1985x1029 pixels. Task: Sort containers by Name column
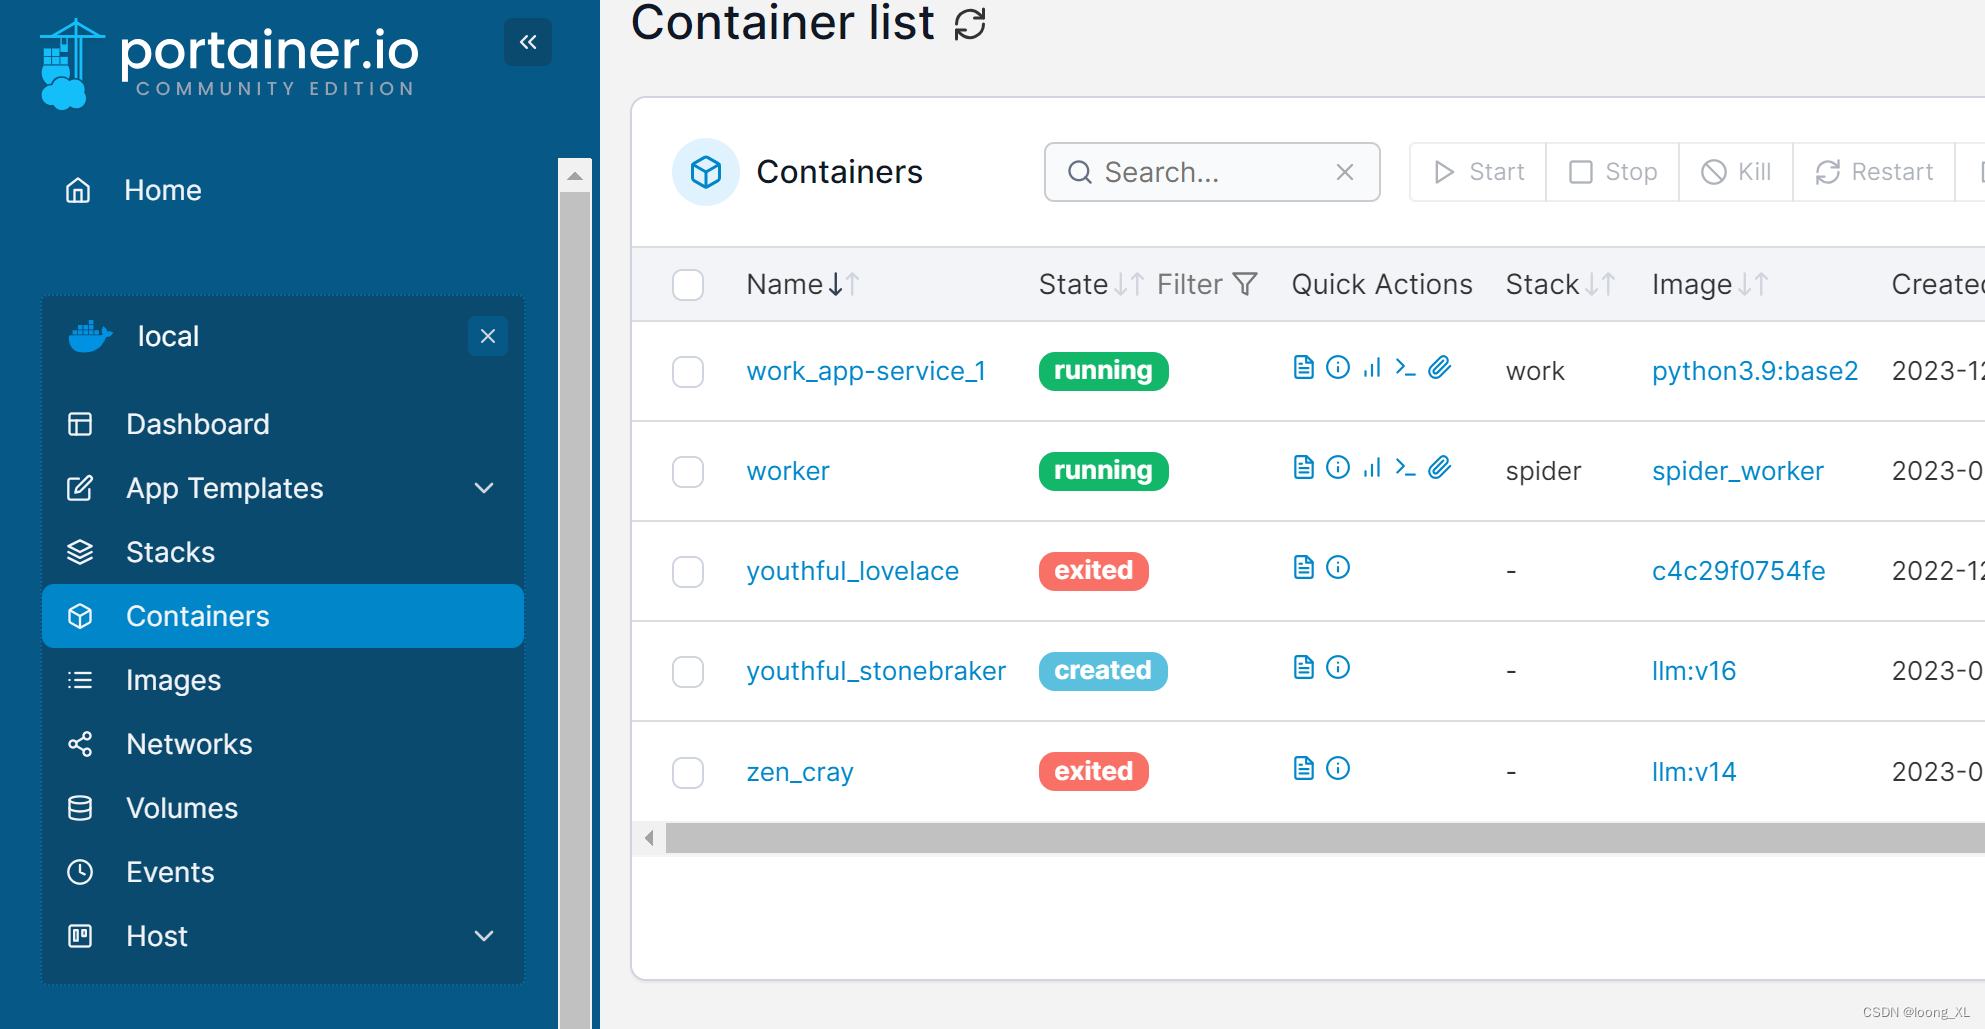click(802, 285)
